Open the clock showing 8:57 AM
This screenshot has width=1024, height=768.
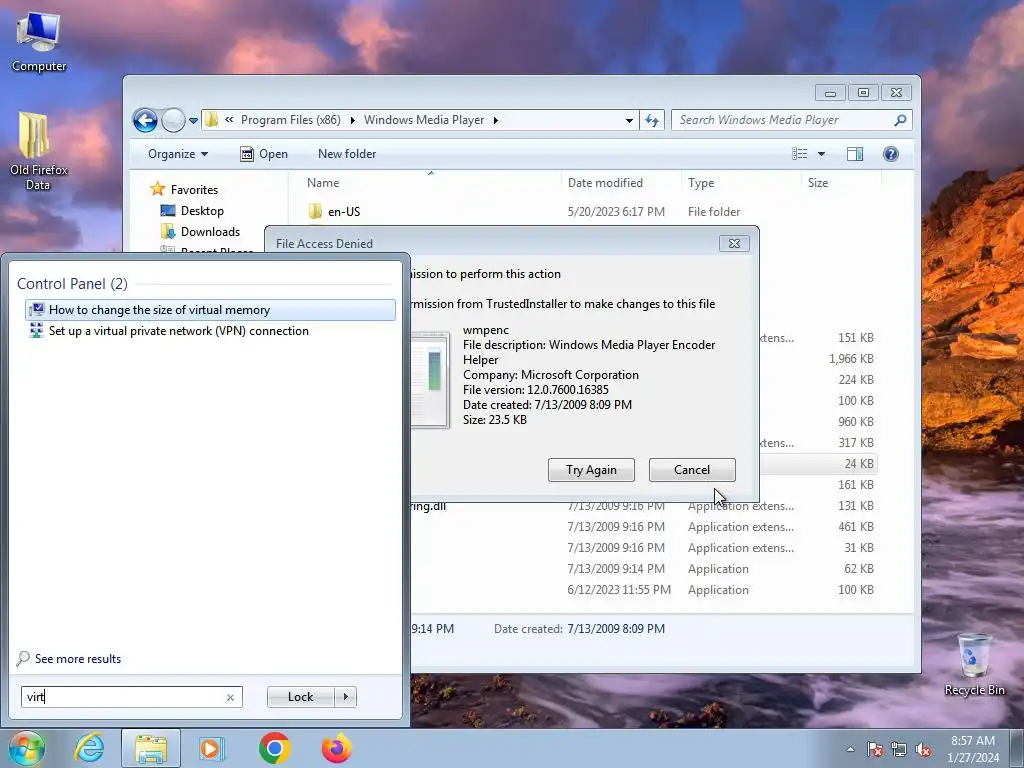coord(973,749)
